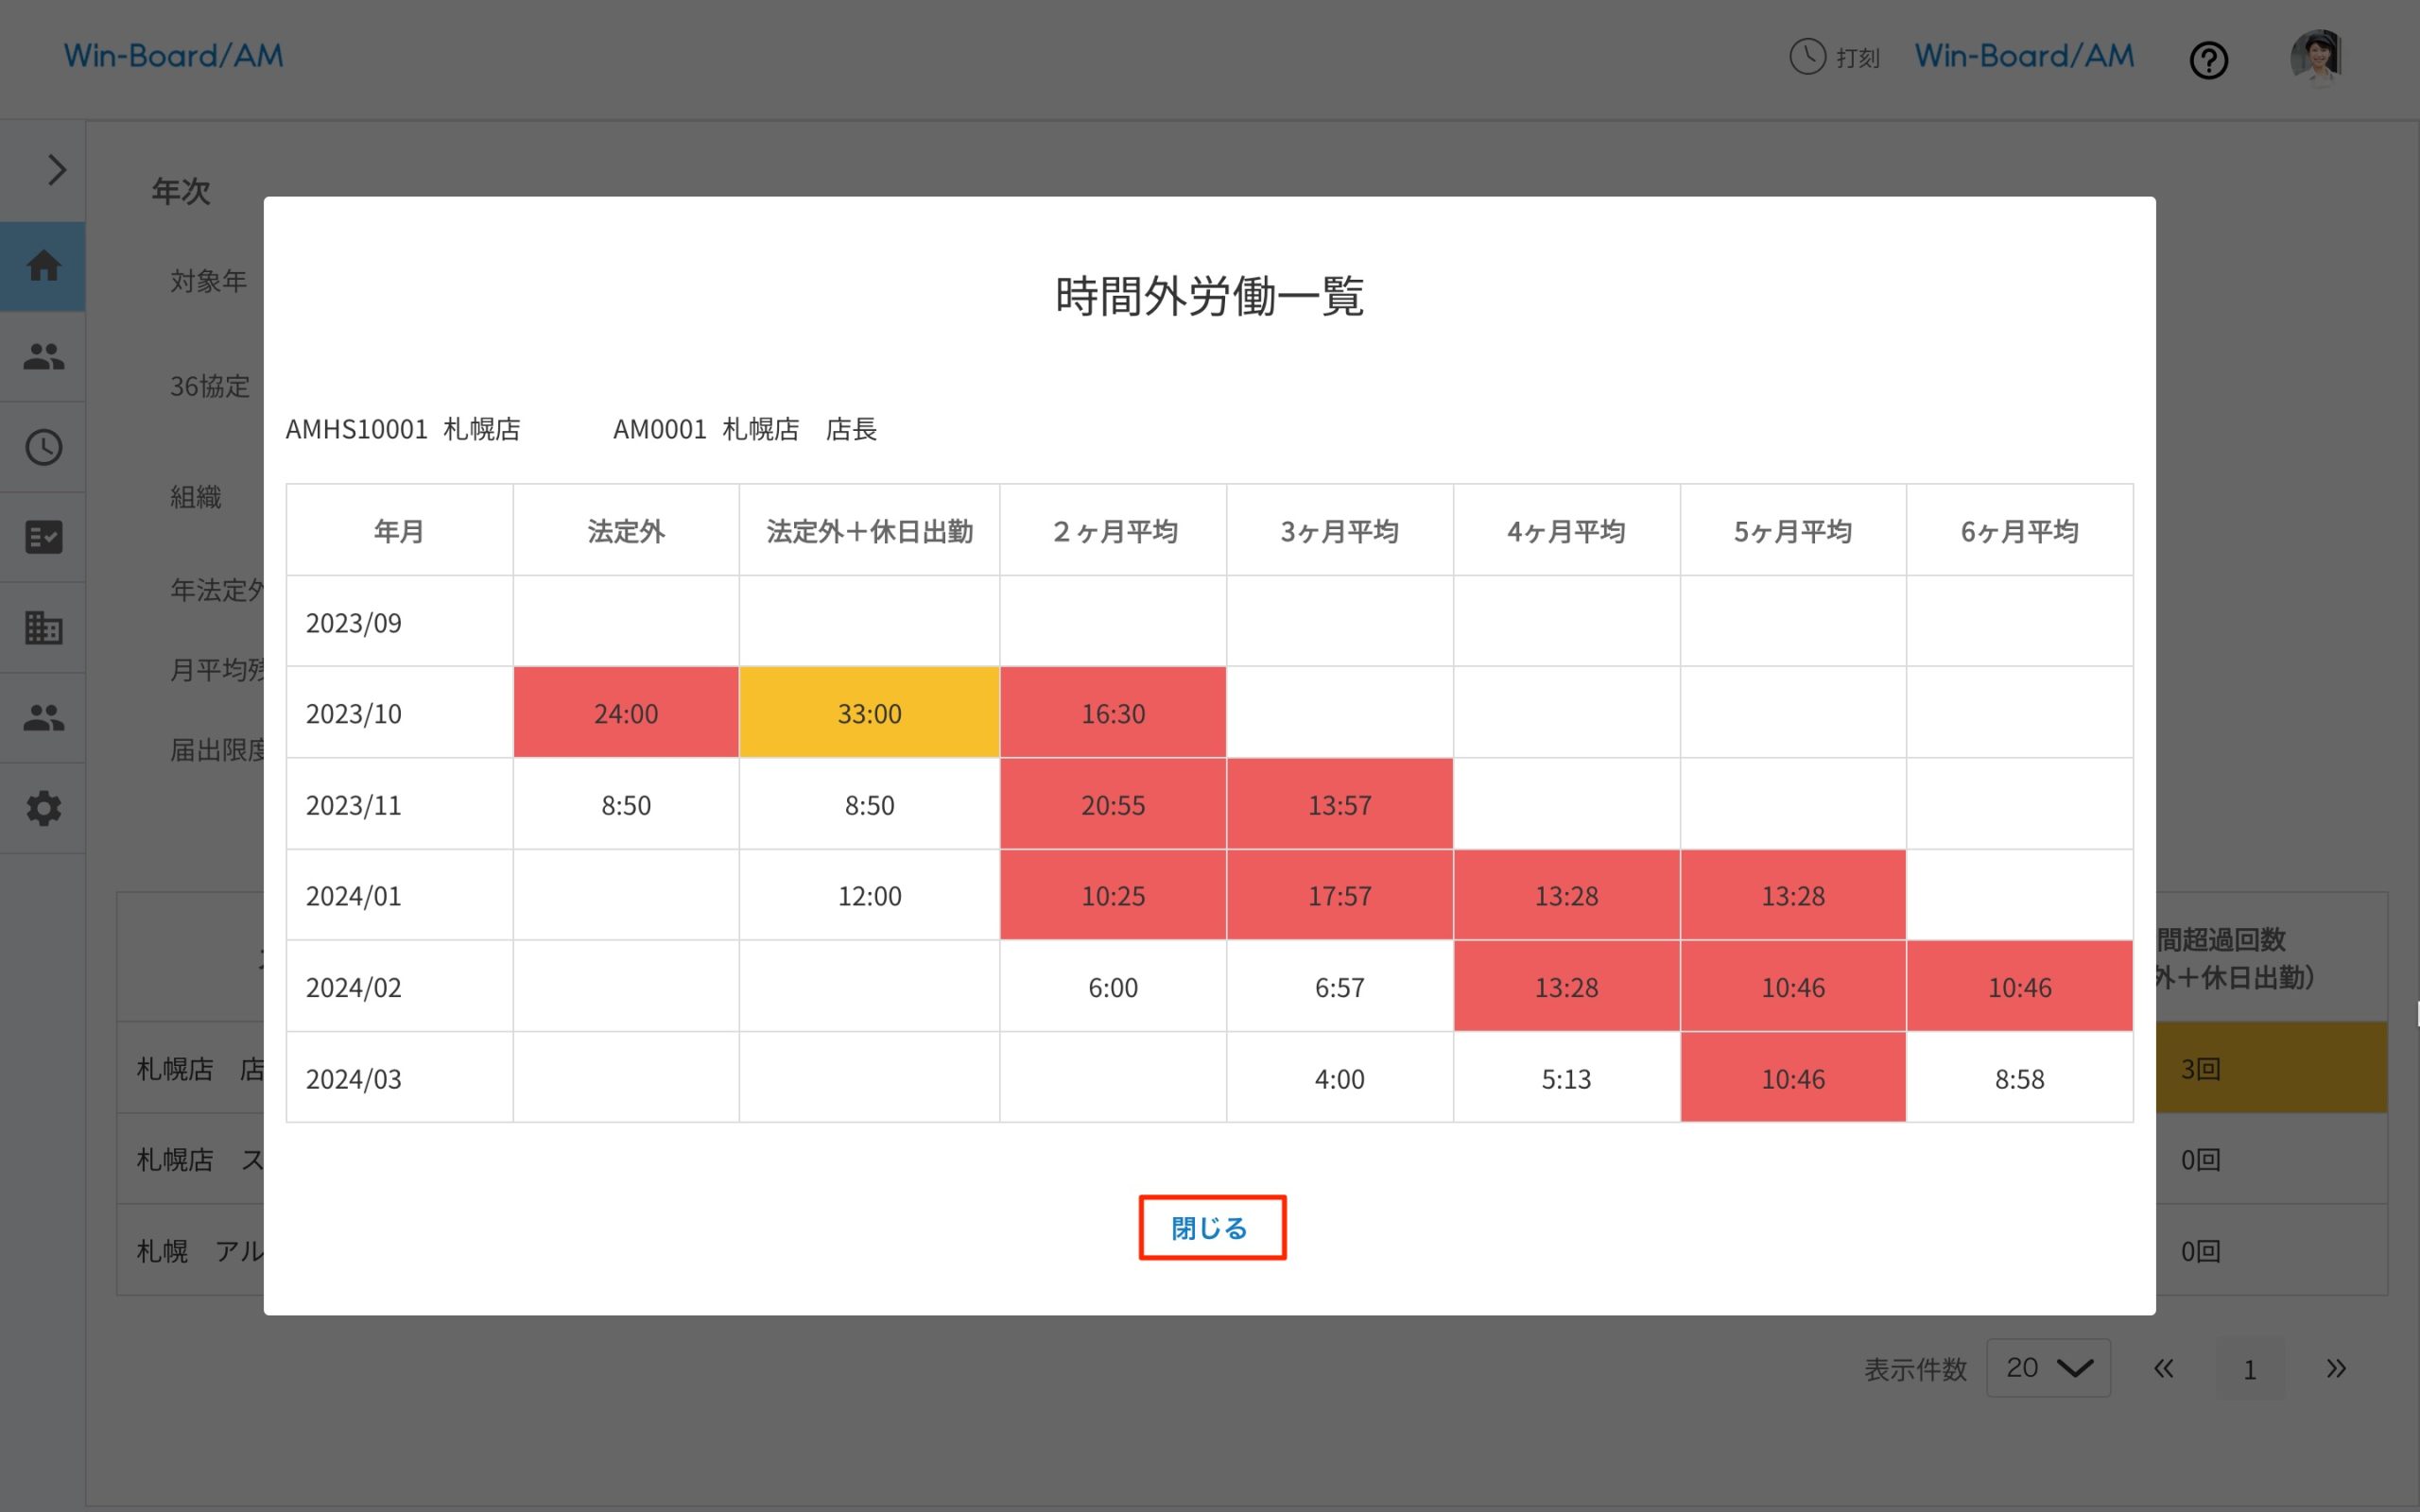The image size is (2420, 1512).
Task: Open the organization building icon
Action: 43,627
